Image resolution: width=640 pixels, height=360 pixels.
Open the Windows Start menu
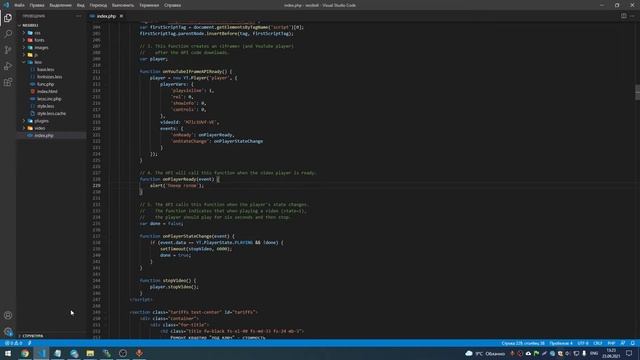coord(8,353)
